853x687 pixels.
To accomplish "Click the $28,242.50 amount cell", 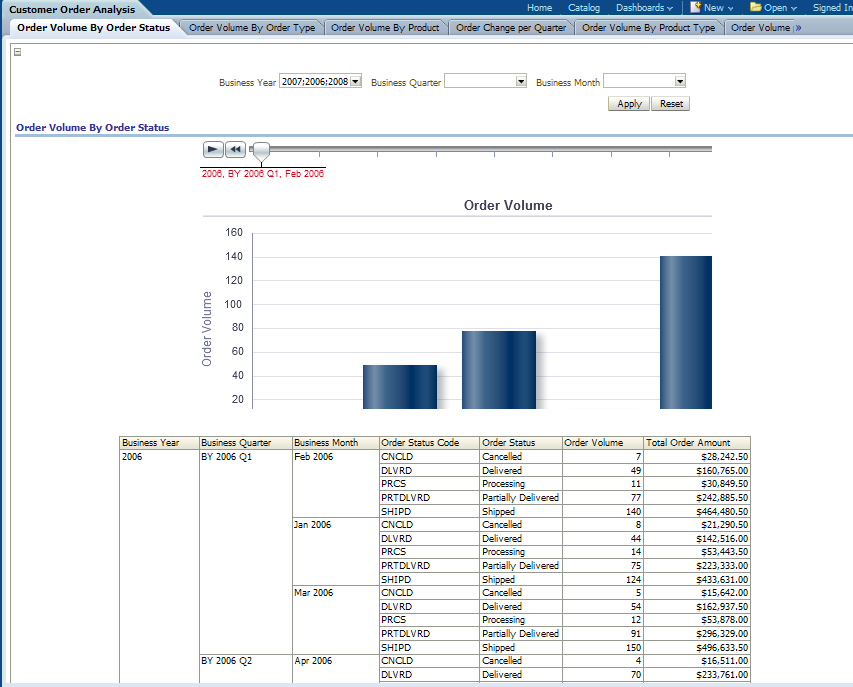I will pyautogui.click(x=697, y=457).
